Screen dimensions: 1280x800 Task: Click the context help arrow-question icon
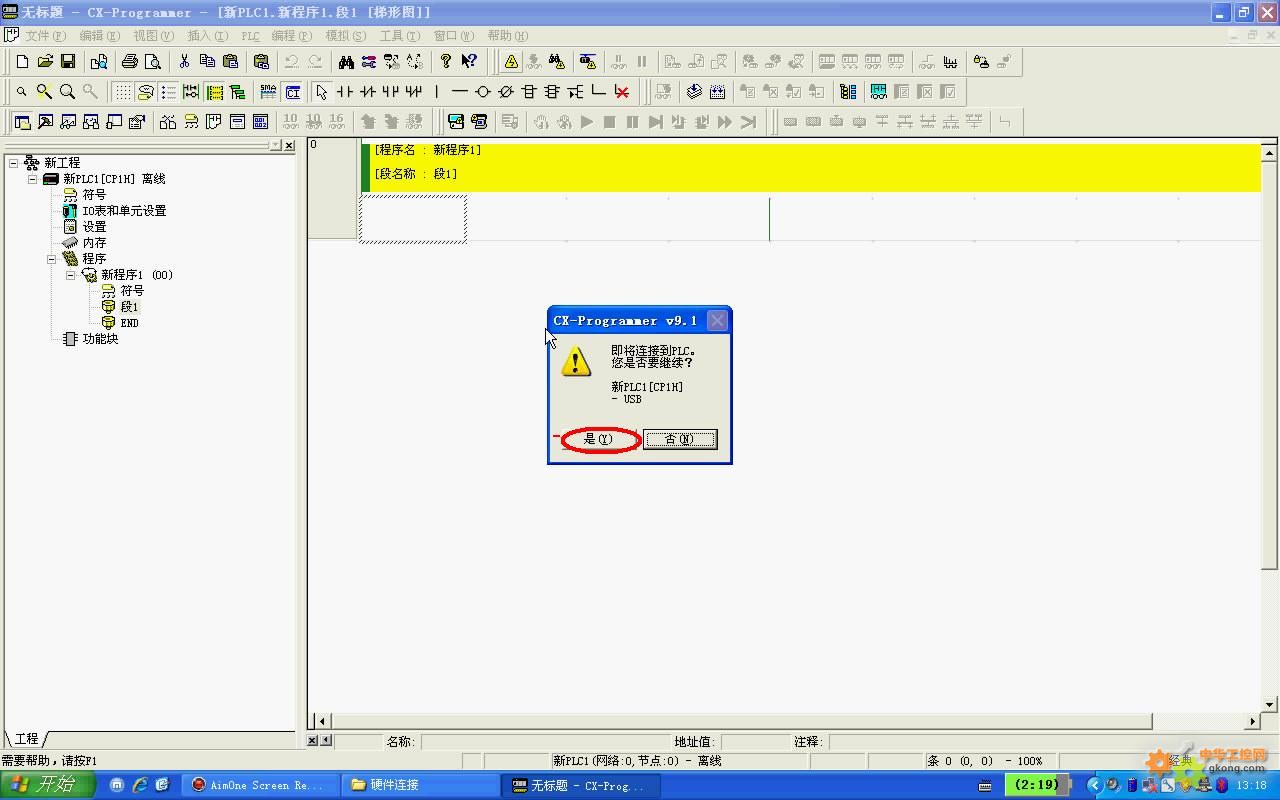click(x=469, y=62)
